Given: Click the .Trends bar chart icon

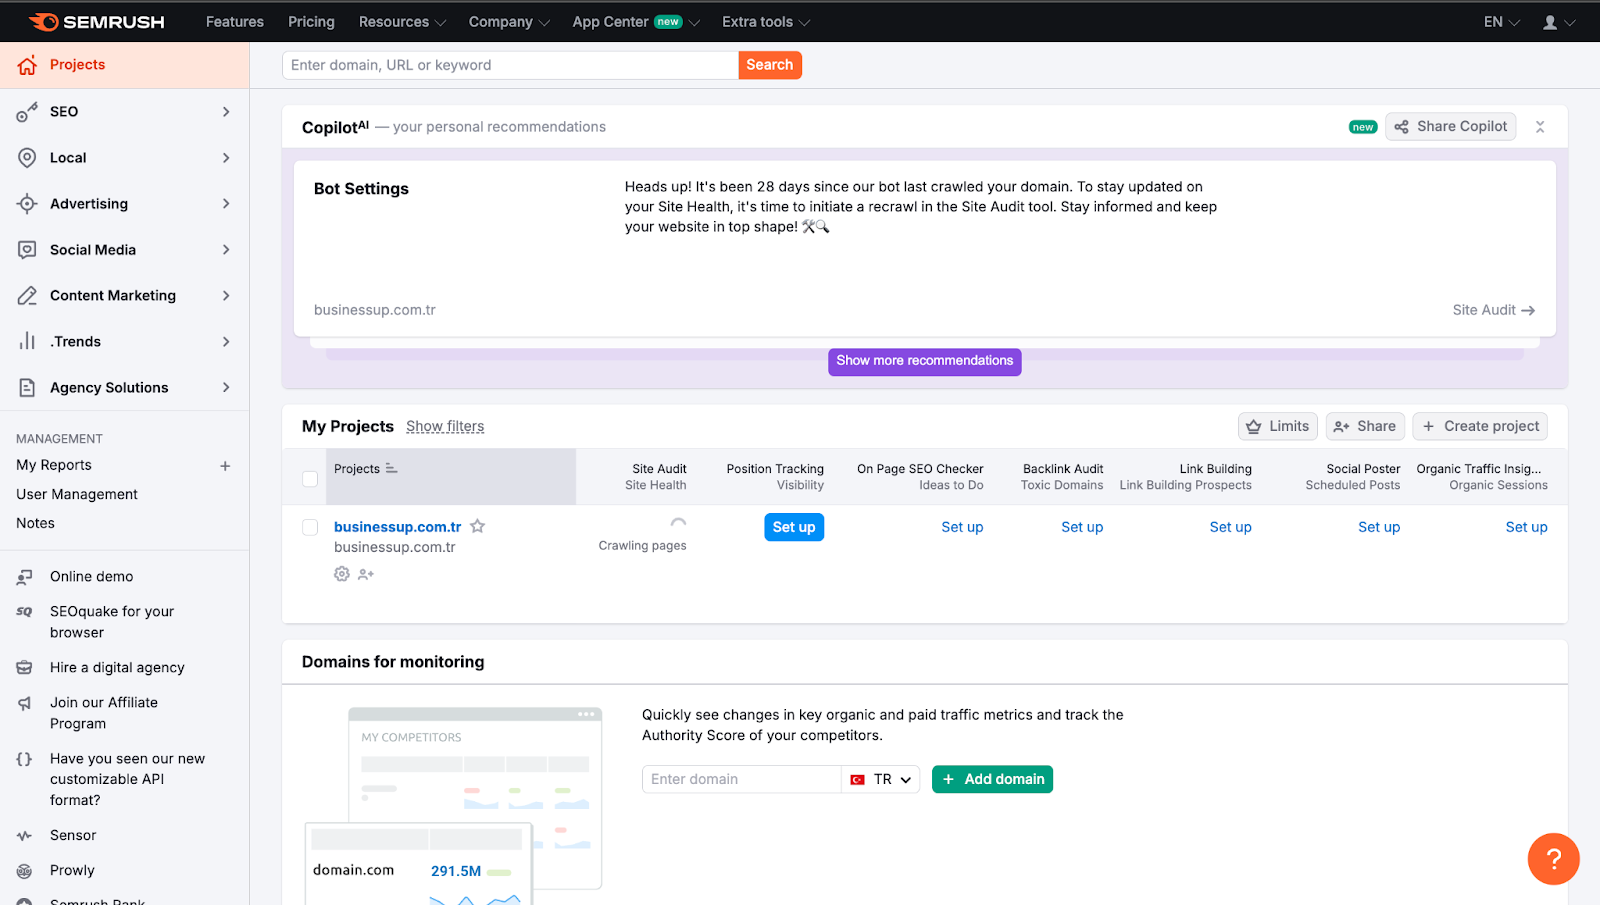Looking at the screenshot, I should click(27, 342).
